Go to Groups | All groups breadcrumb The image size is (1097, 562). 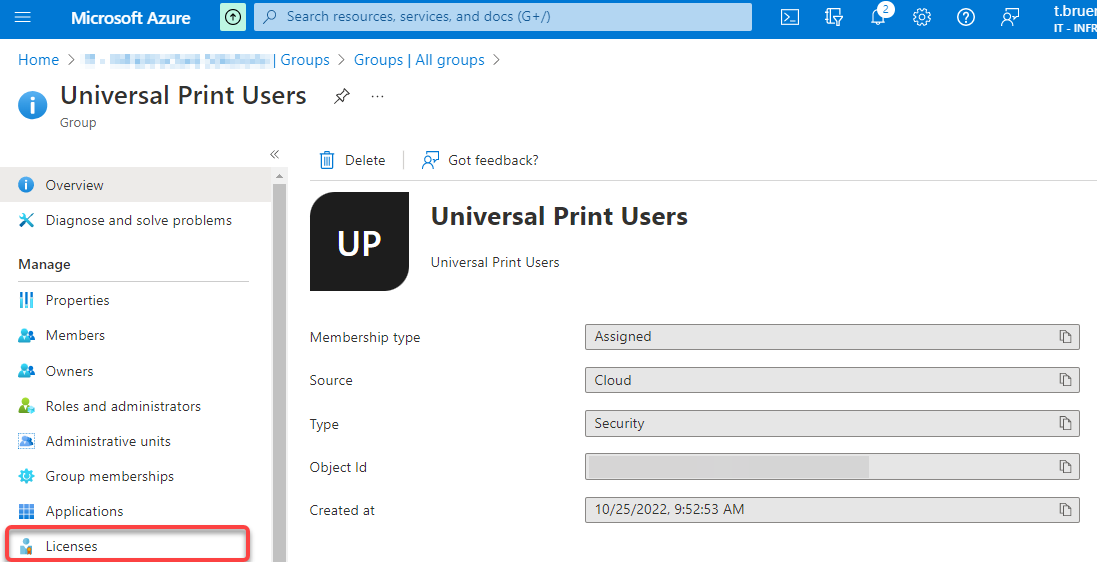click(419, 60)
